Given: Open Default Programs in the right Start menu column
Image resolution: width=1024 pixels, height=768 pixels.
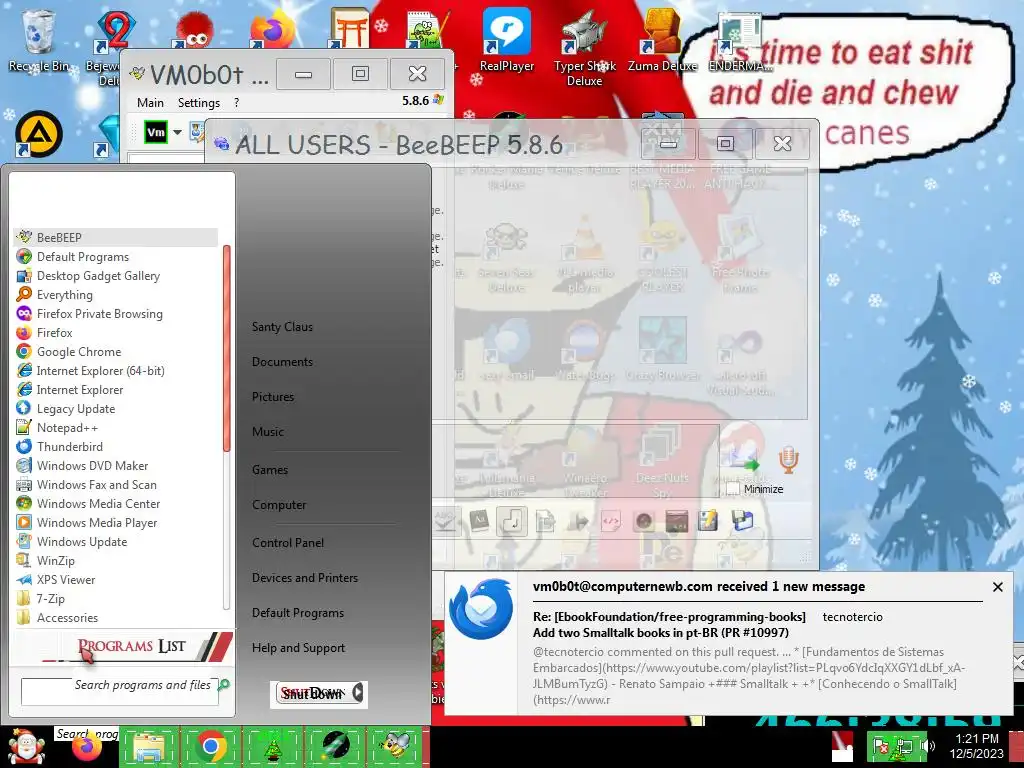Looking at the screenshot, I should point(298,613).
